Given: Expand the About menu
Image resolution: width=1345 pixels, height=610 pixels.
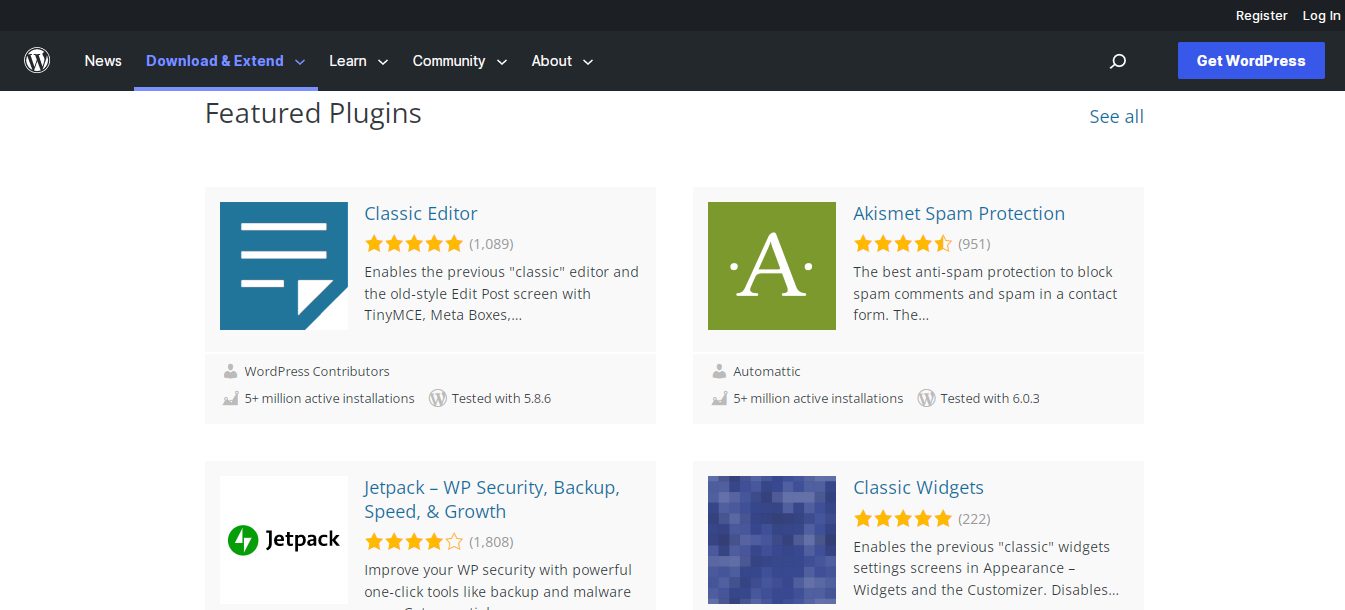Looking at the screenshot, I should coord(562,61).
